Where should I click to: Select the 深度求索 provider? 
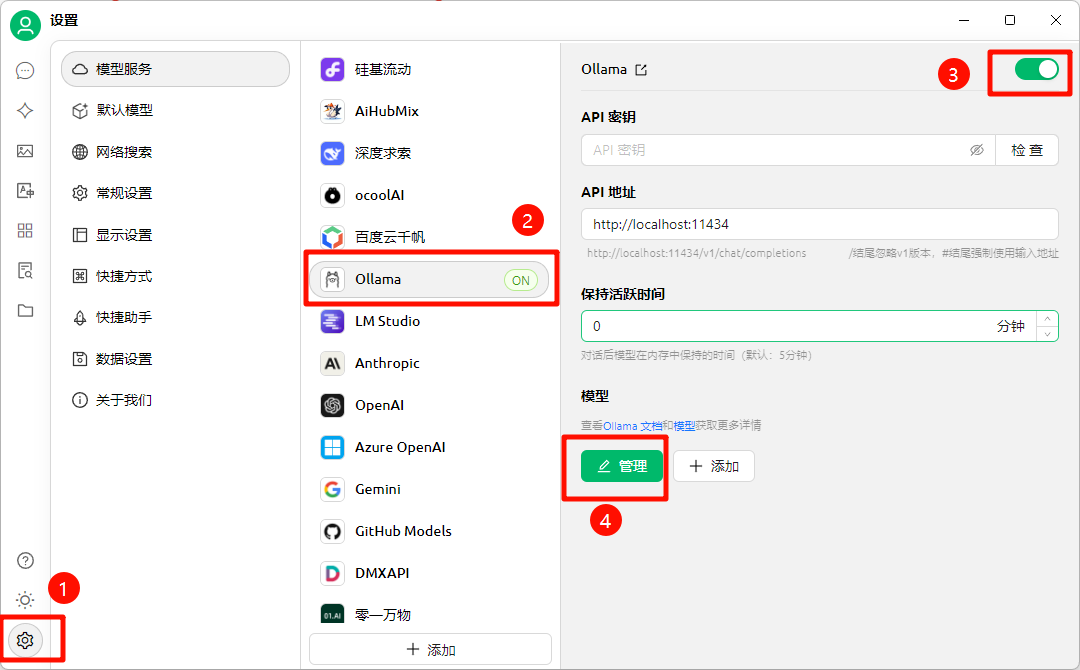pyautogui.click(x=429, y=154)
